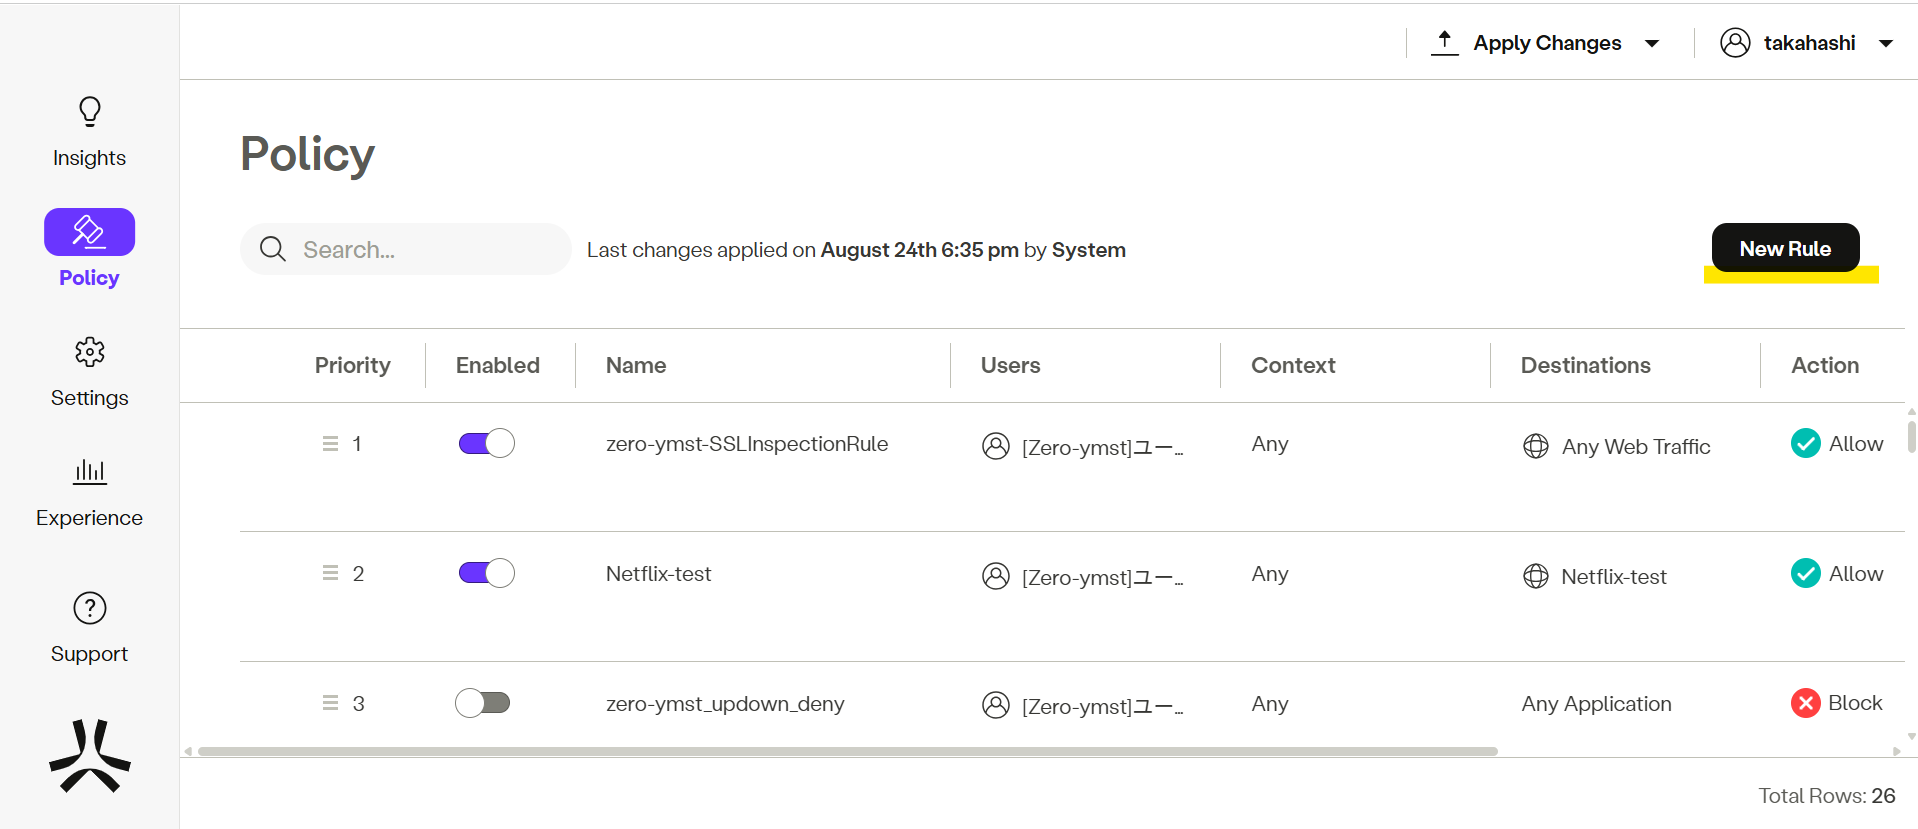Click the company logo at sidebar bottom
The width and height of the screenshot is (1918, 829).
pyautogui.click(x=90, y=756)
